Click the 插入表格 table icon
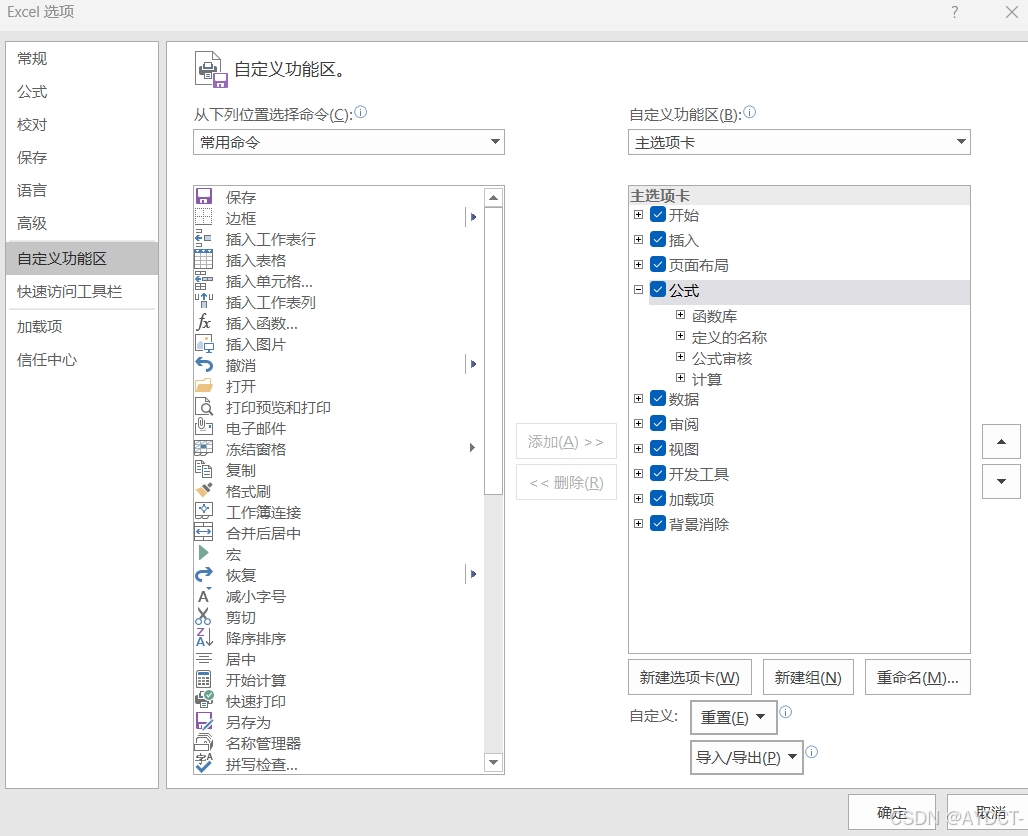 (204, 259)
